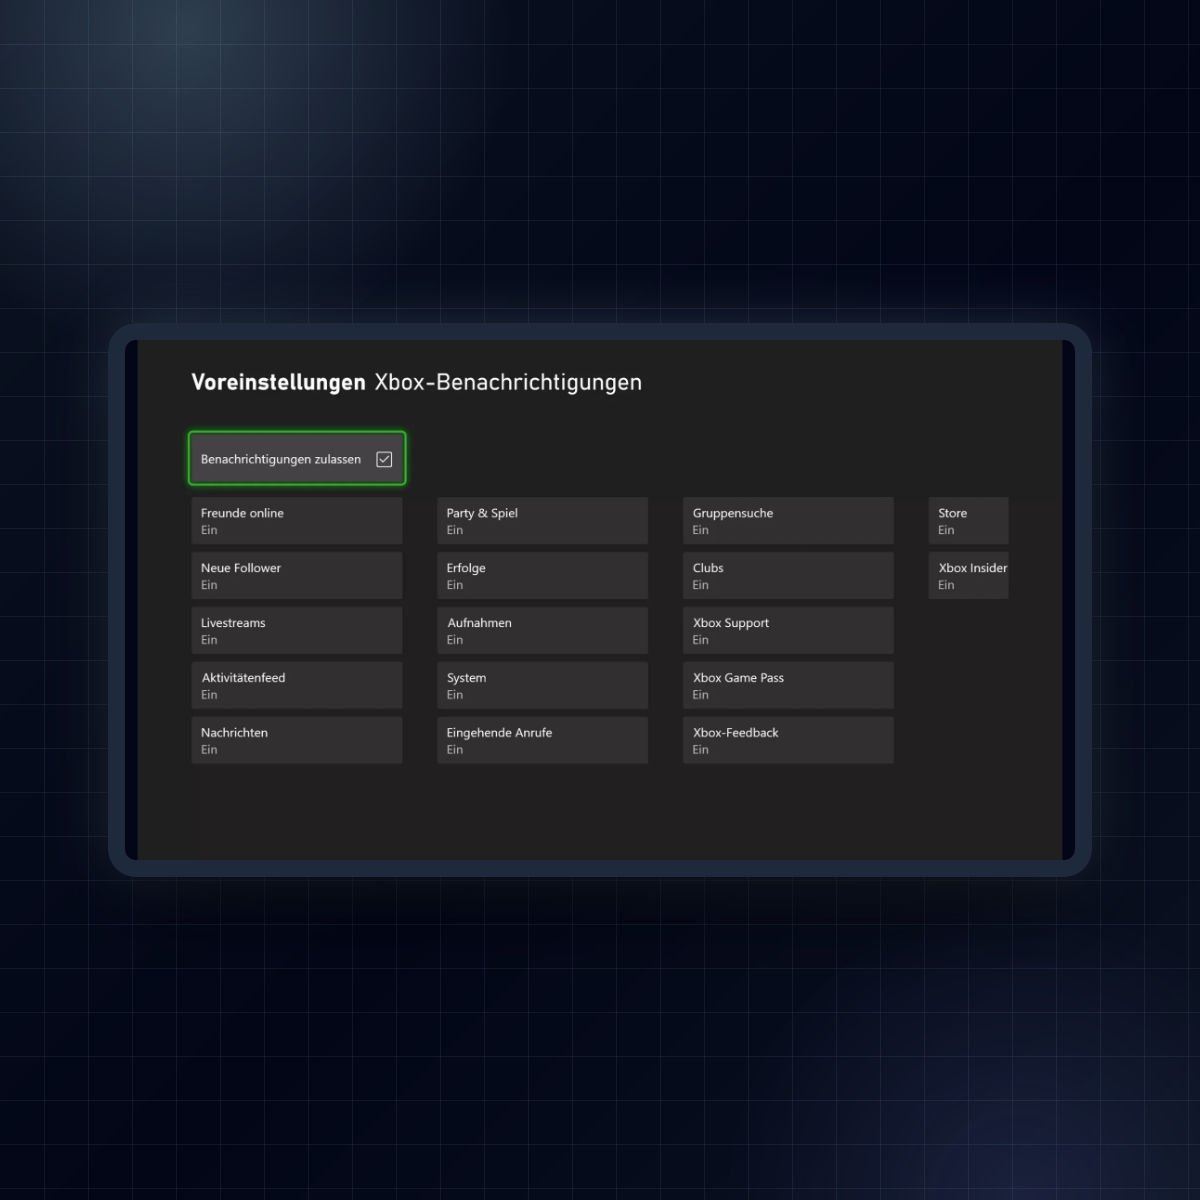Select the Gruppensuche notification tile
The height and width of the screenshot is (1200, 1200).
(x=789, y=521)
